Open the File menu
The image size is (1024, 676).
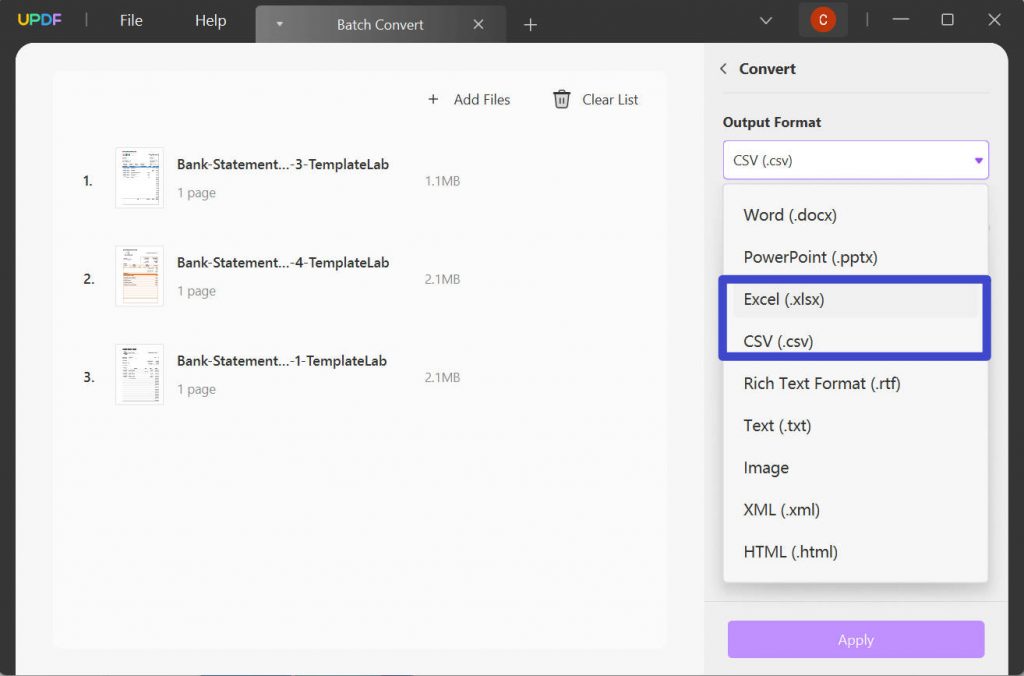tap(130, 20)
